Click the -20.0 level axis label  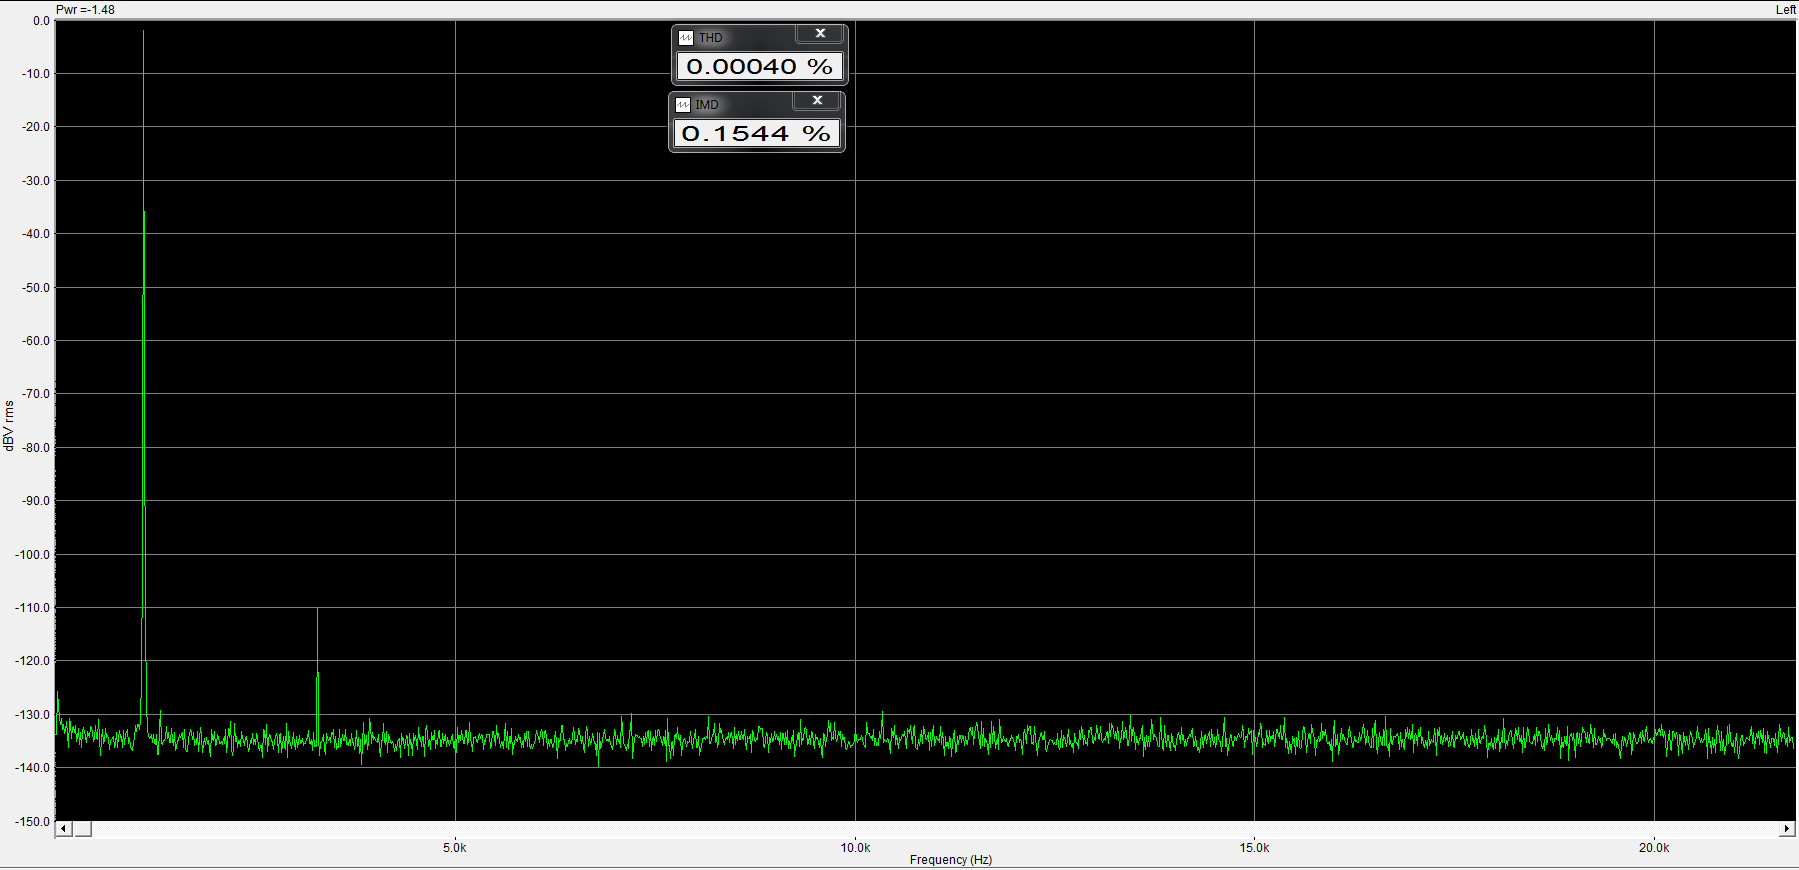tap(37, 127)
